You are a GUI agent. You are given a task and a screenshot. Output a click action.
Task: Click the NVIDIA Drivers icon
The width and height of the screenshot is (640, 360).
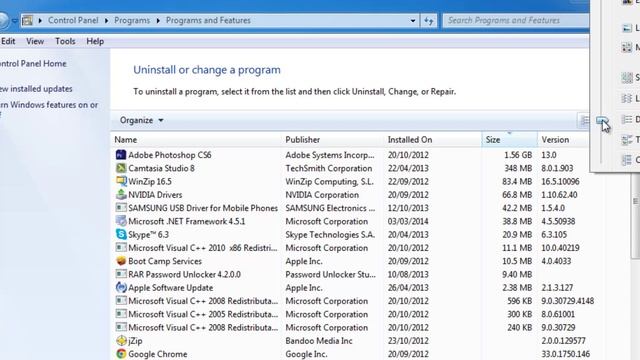click(121, 195)
